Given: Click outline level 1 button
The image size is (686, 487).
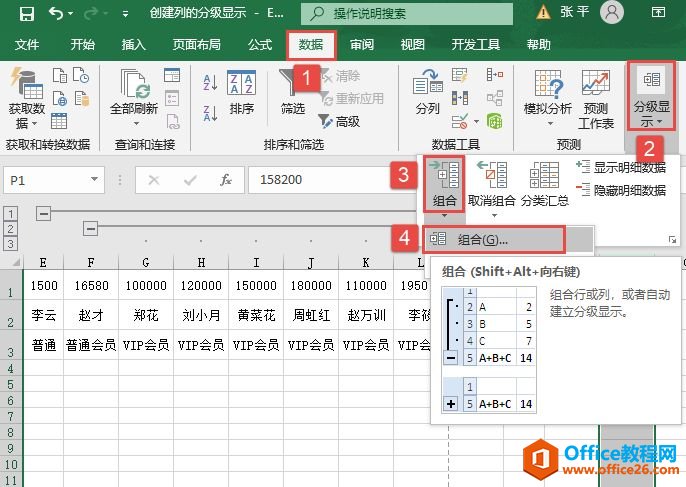Looking at the screenshot, I should [10, 214].
